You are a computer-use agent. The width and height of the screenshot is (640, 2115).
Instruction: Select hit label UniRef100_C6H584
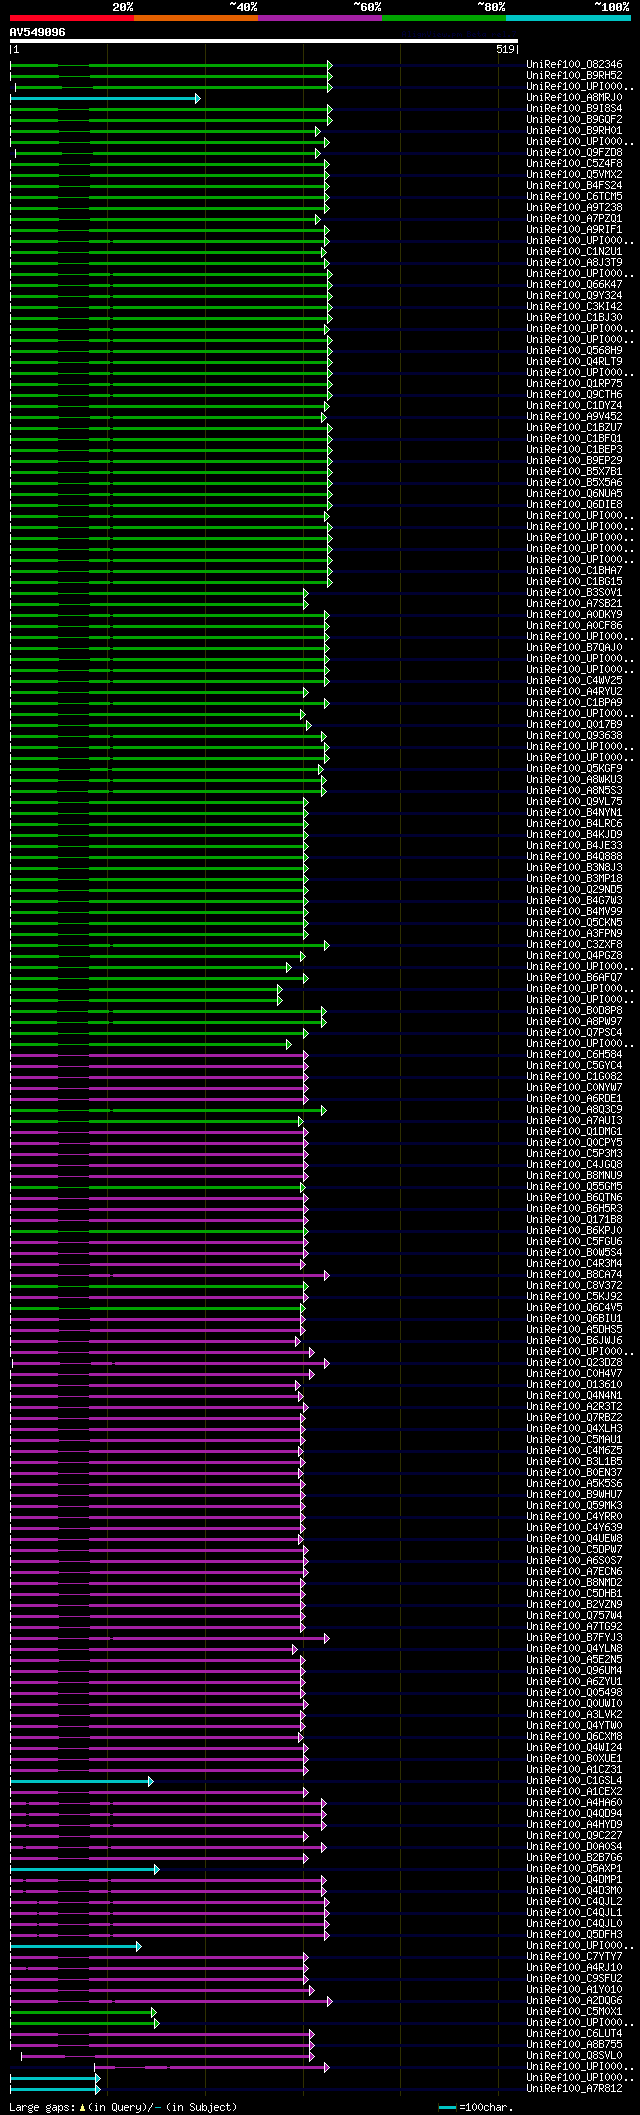tap(574, 1055)
